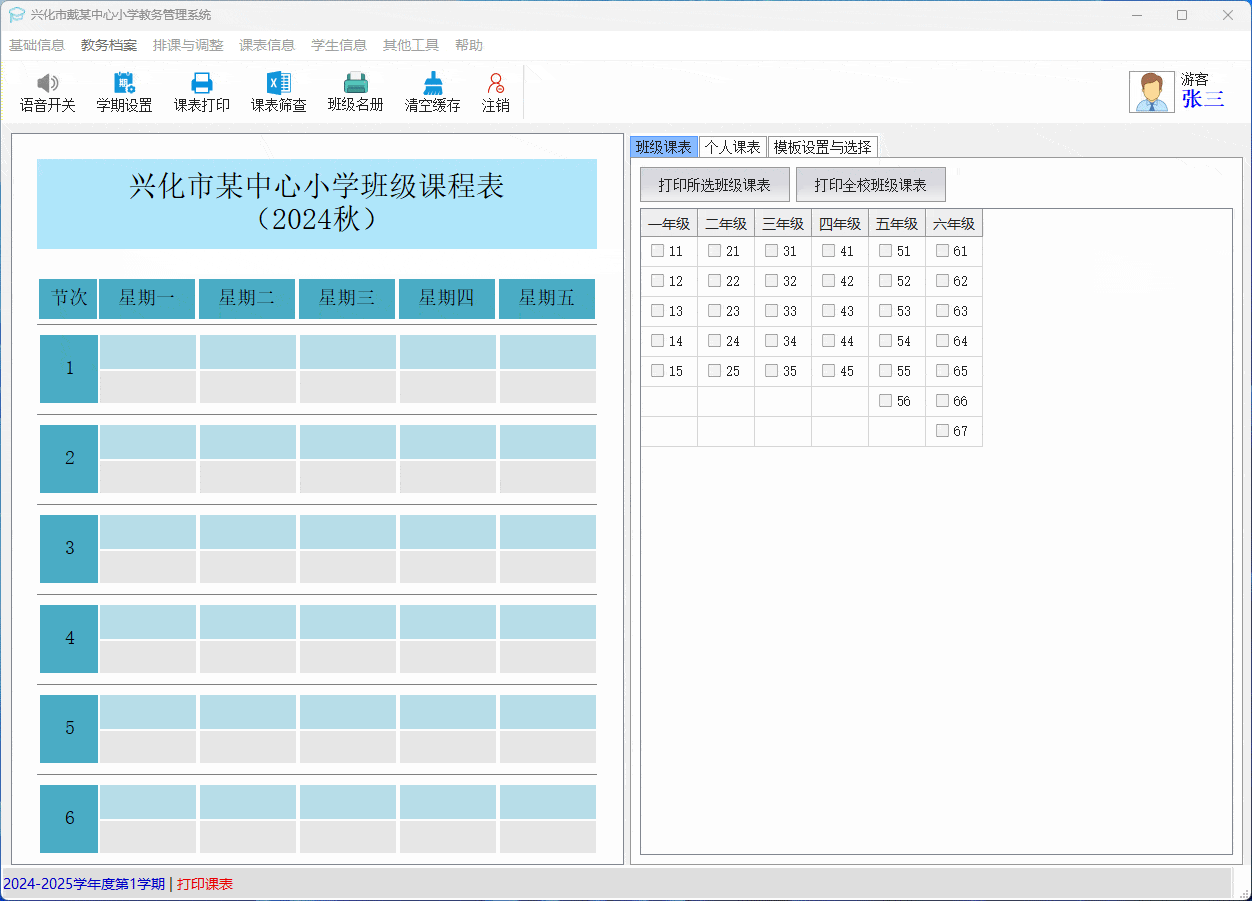Open the 班级名册 roster icon
The image size is (1252, 901).
point(355,84)
